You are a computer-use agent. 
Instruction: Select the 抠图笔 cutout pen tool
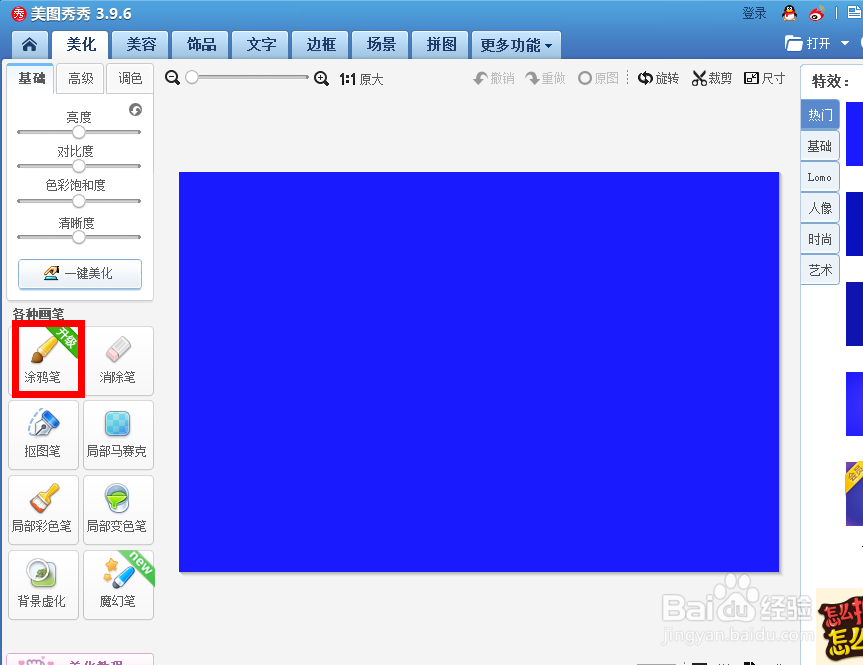point(43,435)
